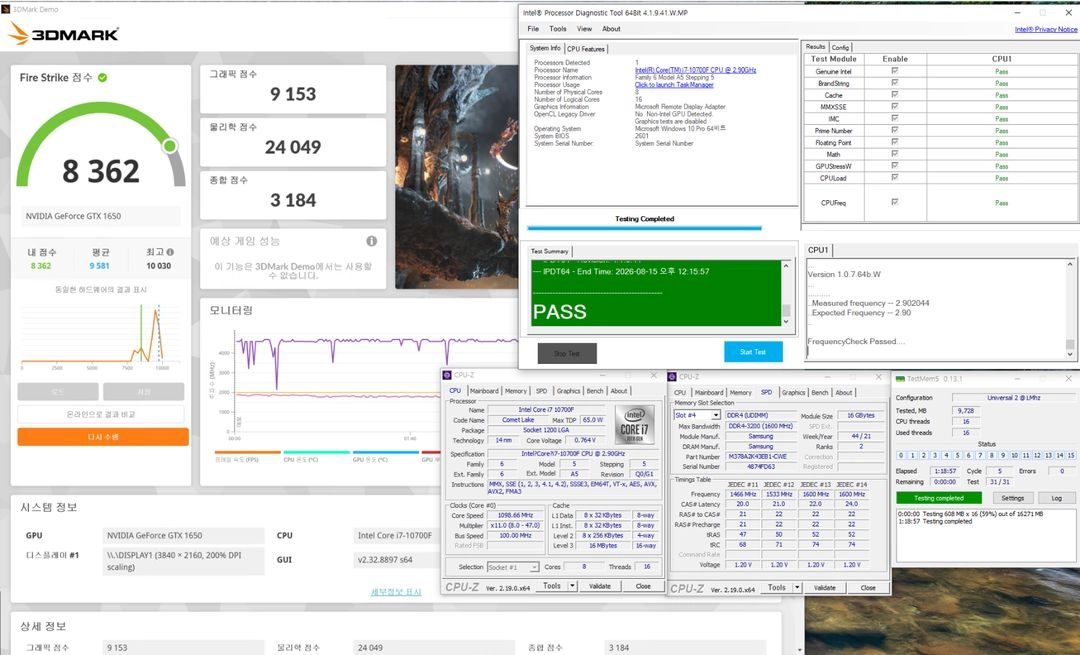Click the Test Summary scroll-up arrow
The height and width of the screenshot is (655, 1080).
pyautogui.click(x=786, y=265)
